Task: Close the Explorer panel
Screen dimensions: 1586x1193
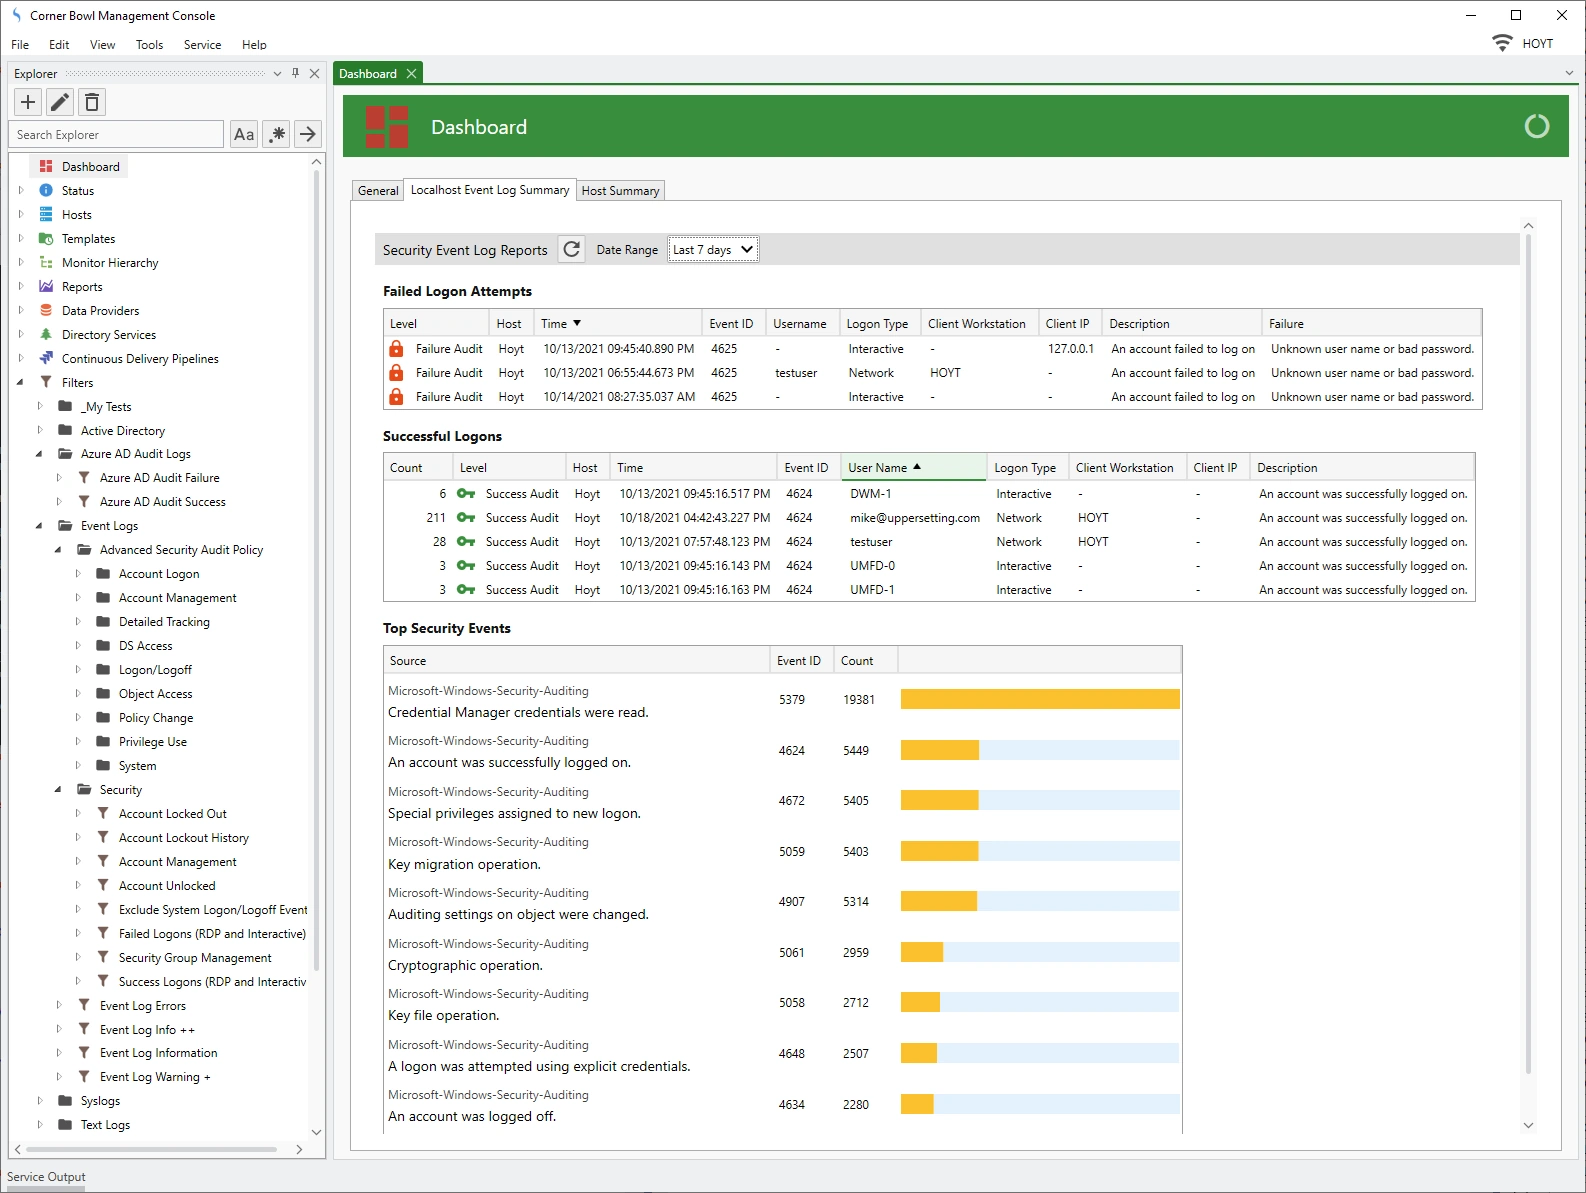Action: (314, 73)
